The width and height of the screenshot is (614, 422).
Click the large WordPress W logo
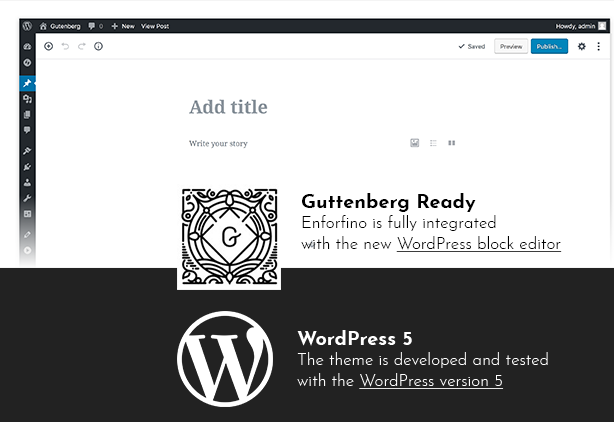(225, 359)
